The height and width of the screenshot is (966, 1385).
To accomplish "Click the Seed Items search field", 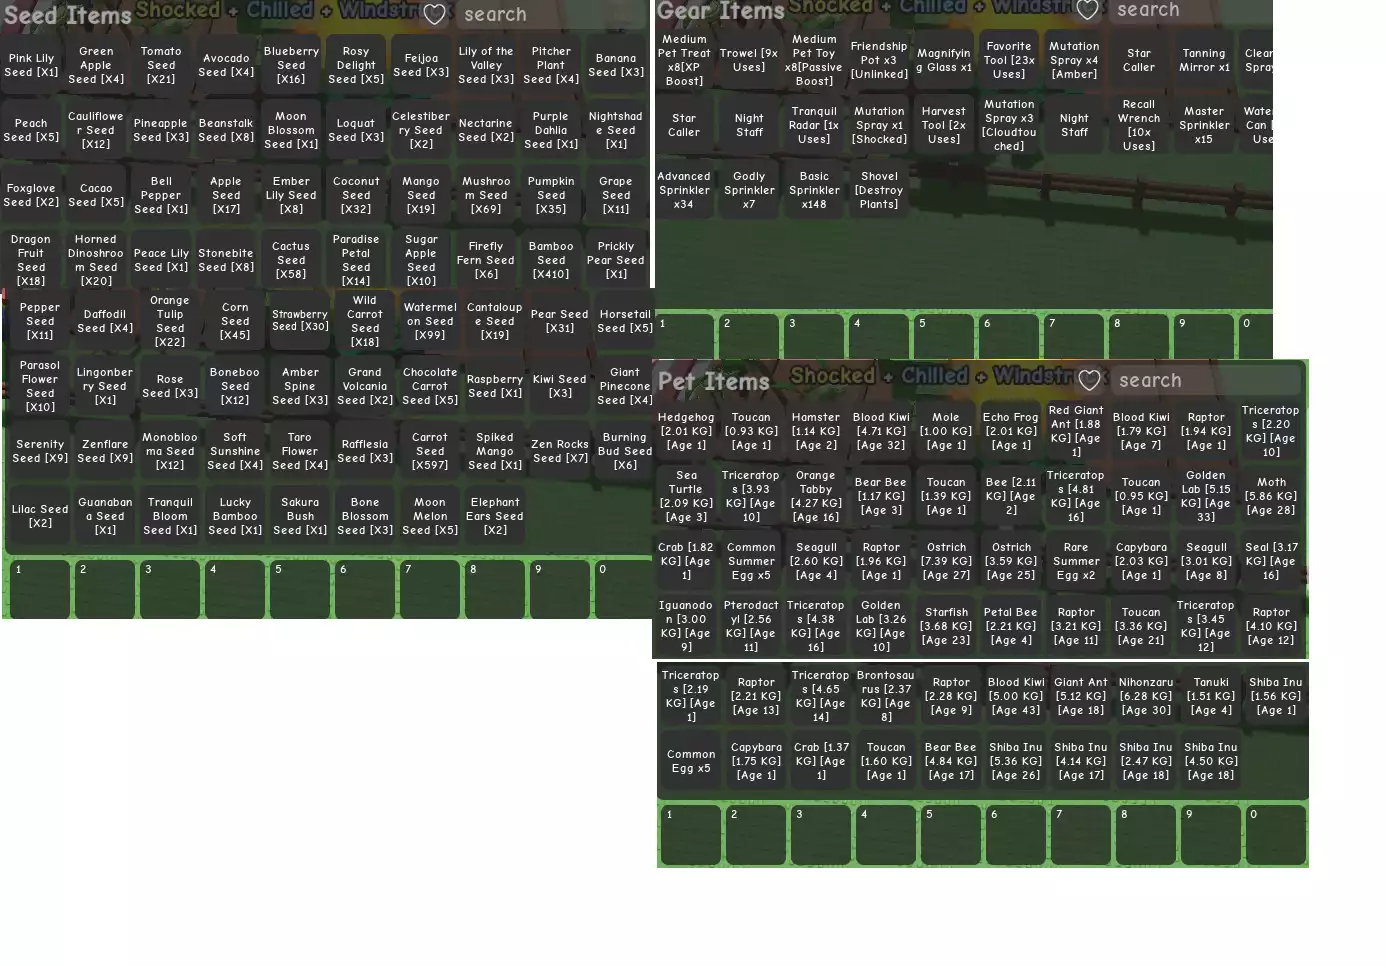I will pos(540,14).
